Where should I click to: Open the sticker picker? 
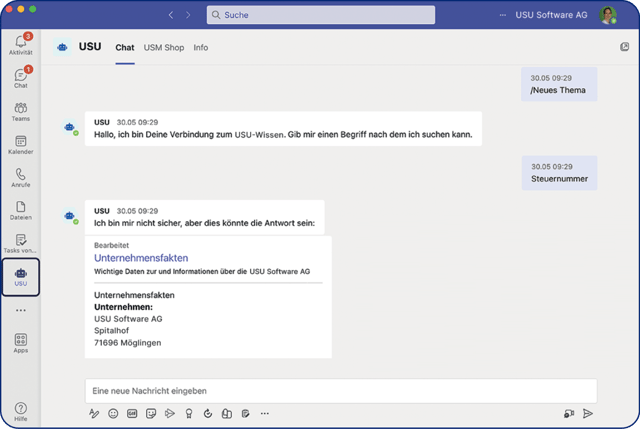(x=151, y=413)
